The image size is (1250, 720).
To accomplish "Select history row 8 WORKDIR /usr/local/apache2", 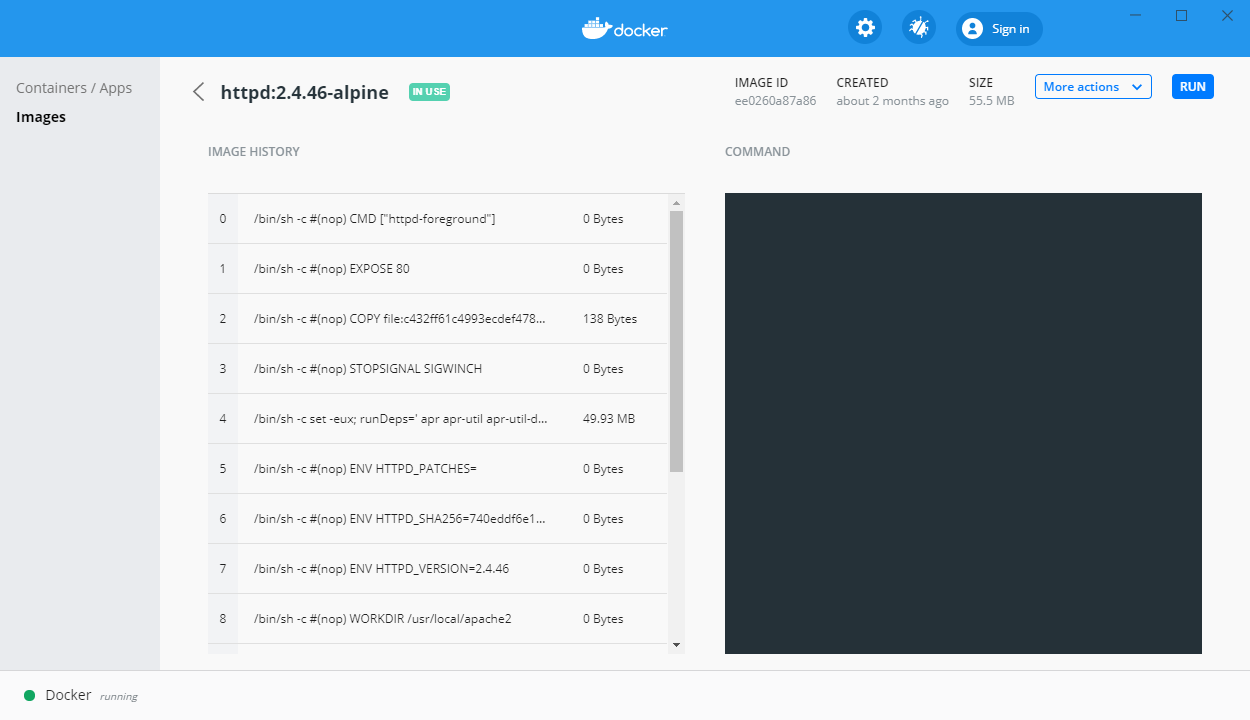I will [437, 619].
